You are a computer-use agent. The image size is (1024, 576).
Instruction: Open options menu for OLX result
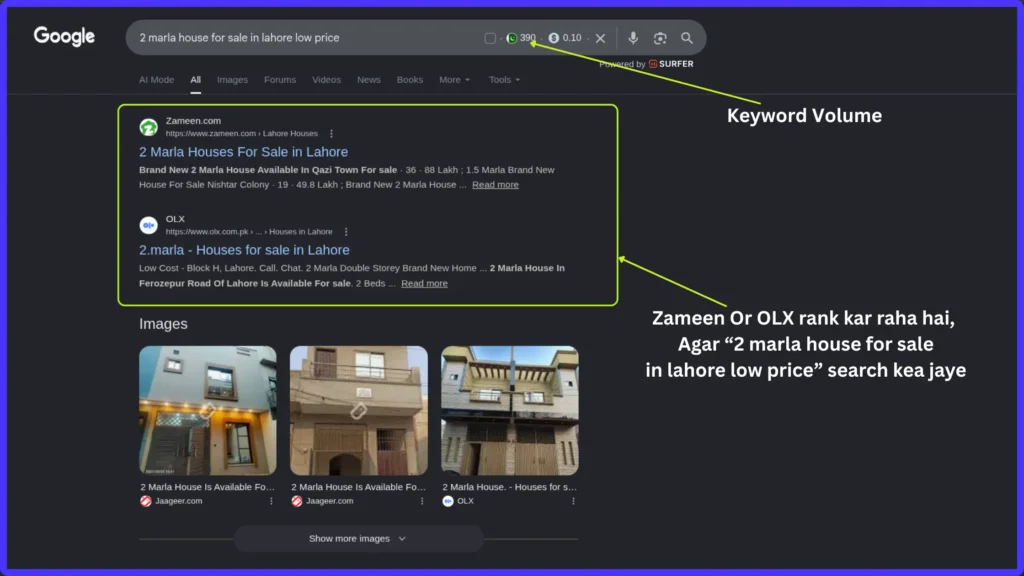(346, 232)
